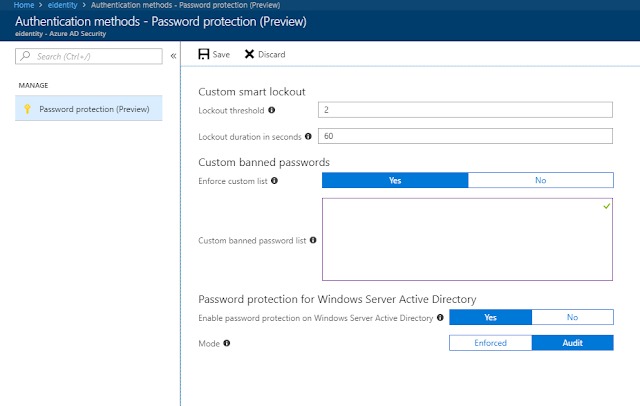Disable password protection on Windows Server AD
The image size is (640, 406).
point(572,317)
